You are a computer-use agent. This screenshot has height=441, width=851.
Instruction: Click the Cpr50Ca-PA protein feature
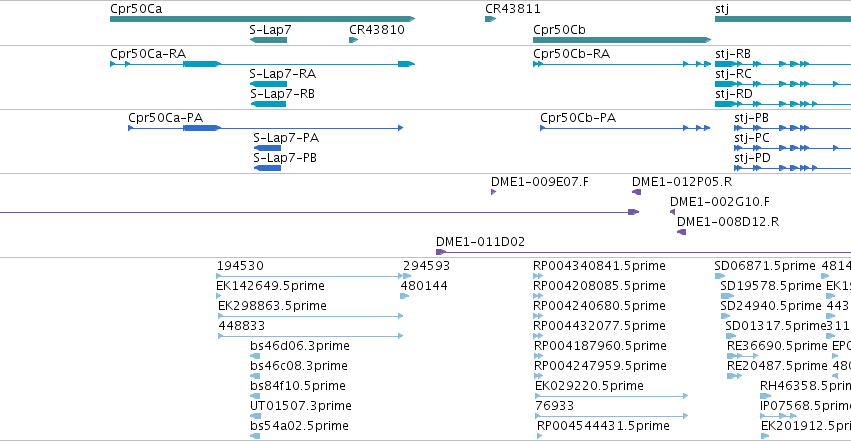[x=266, y=128]
